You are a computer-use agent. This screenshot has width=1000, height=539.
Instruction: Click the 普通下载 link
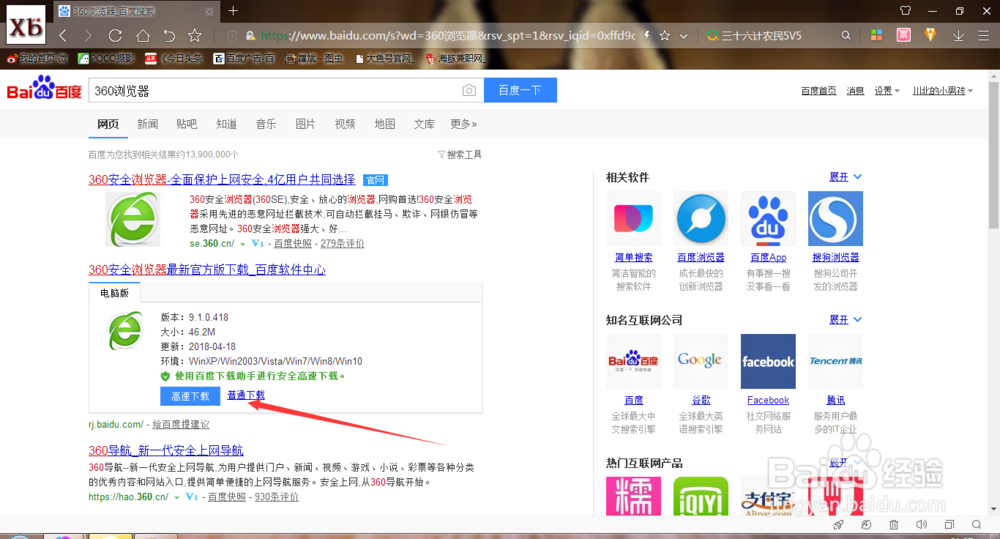[x=246, y=395]
